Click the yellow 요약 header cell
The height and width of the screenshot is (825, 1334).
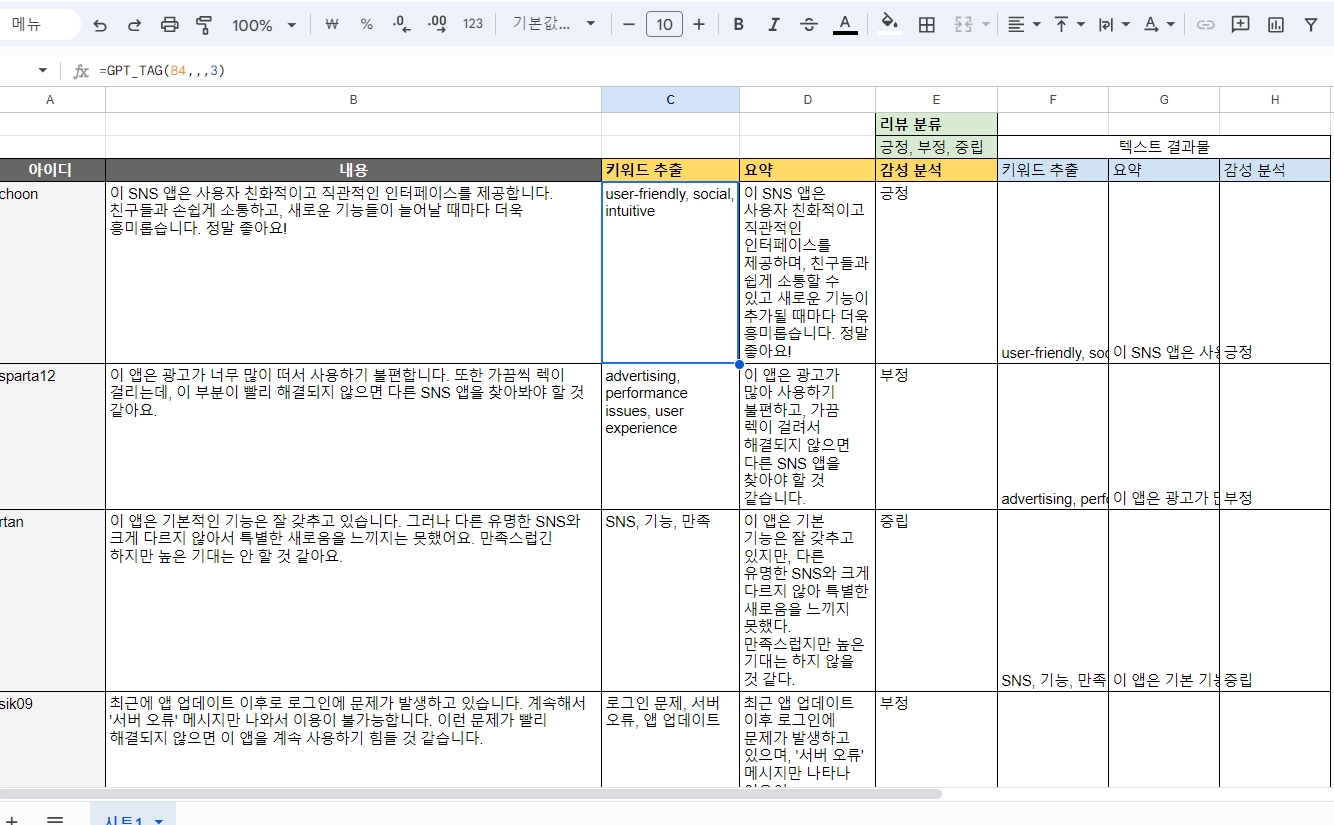807,170
